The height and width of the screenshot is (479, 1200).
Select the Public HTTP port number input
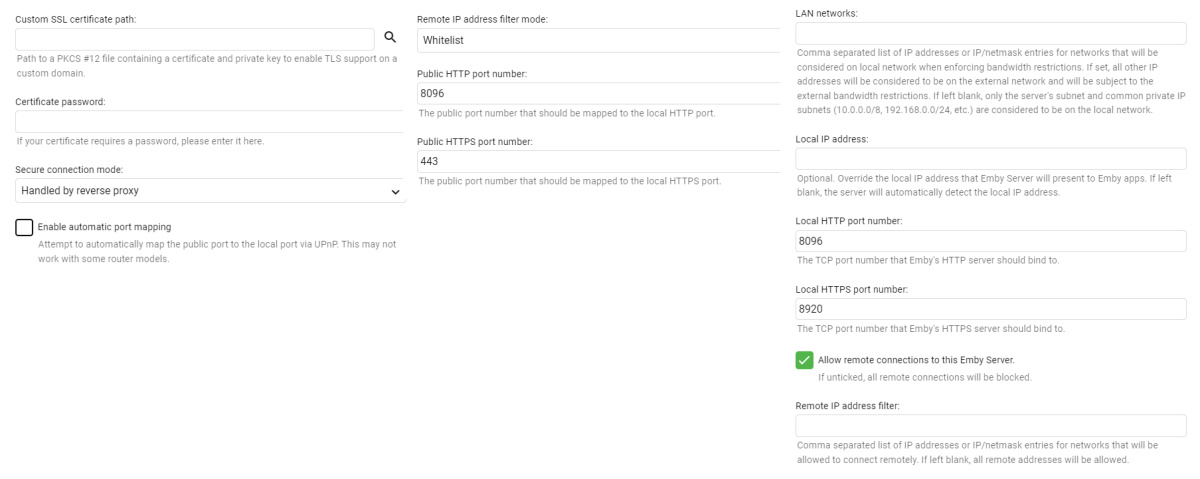598,93
